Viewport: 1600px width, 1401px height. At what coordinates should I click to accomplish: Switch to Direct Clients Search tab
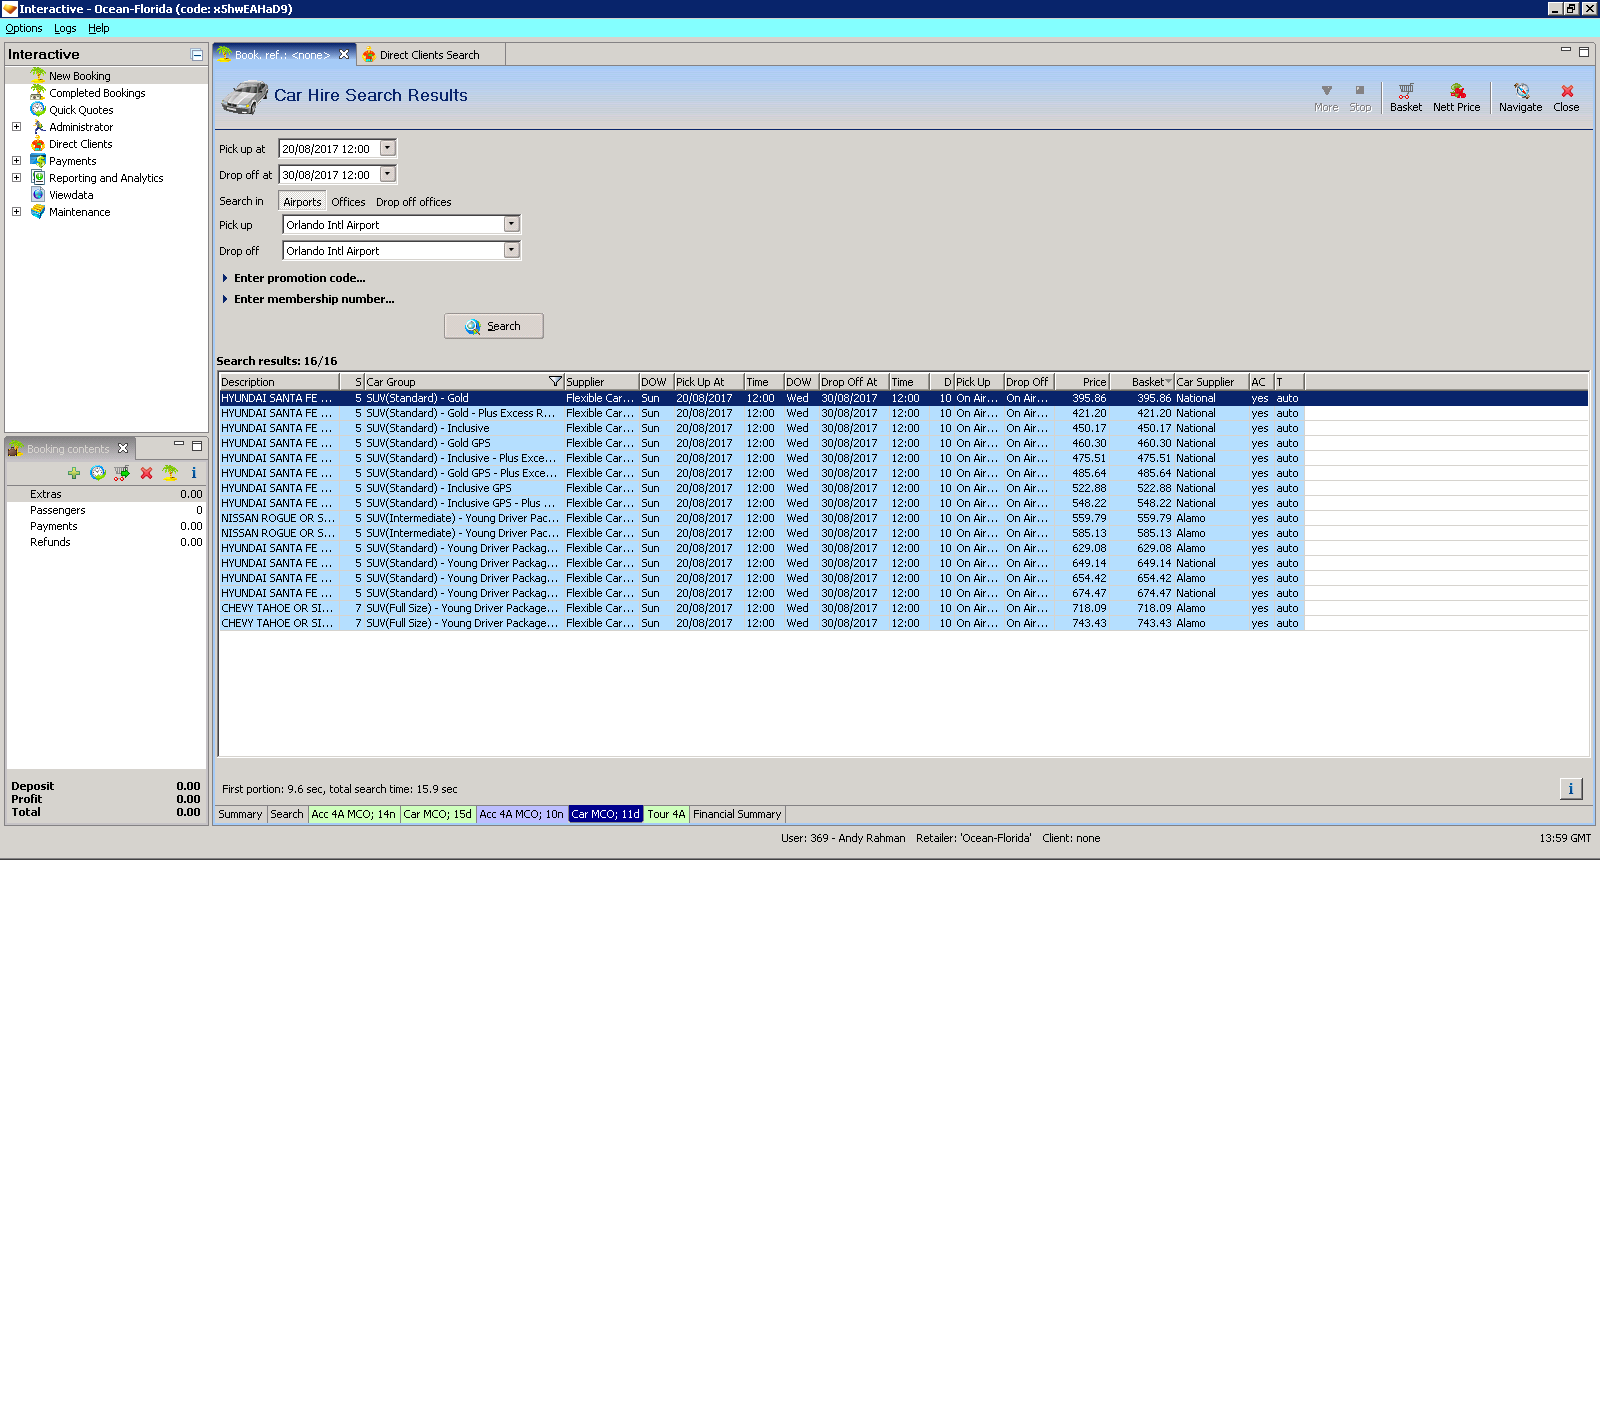[430, 55]
